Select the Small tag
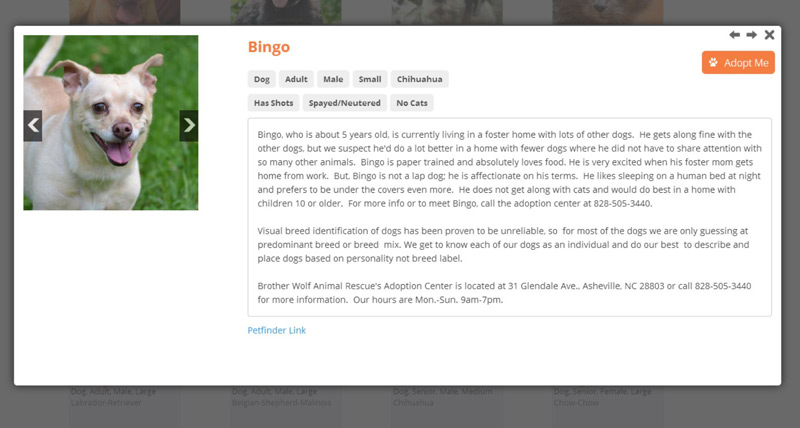Viewport: 800px width, 428px height. [x=370, y=79]
